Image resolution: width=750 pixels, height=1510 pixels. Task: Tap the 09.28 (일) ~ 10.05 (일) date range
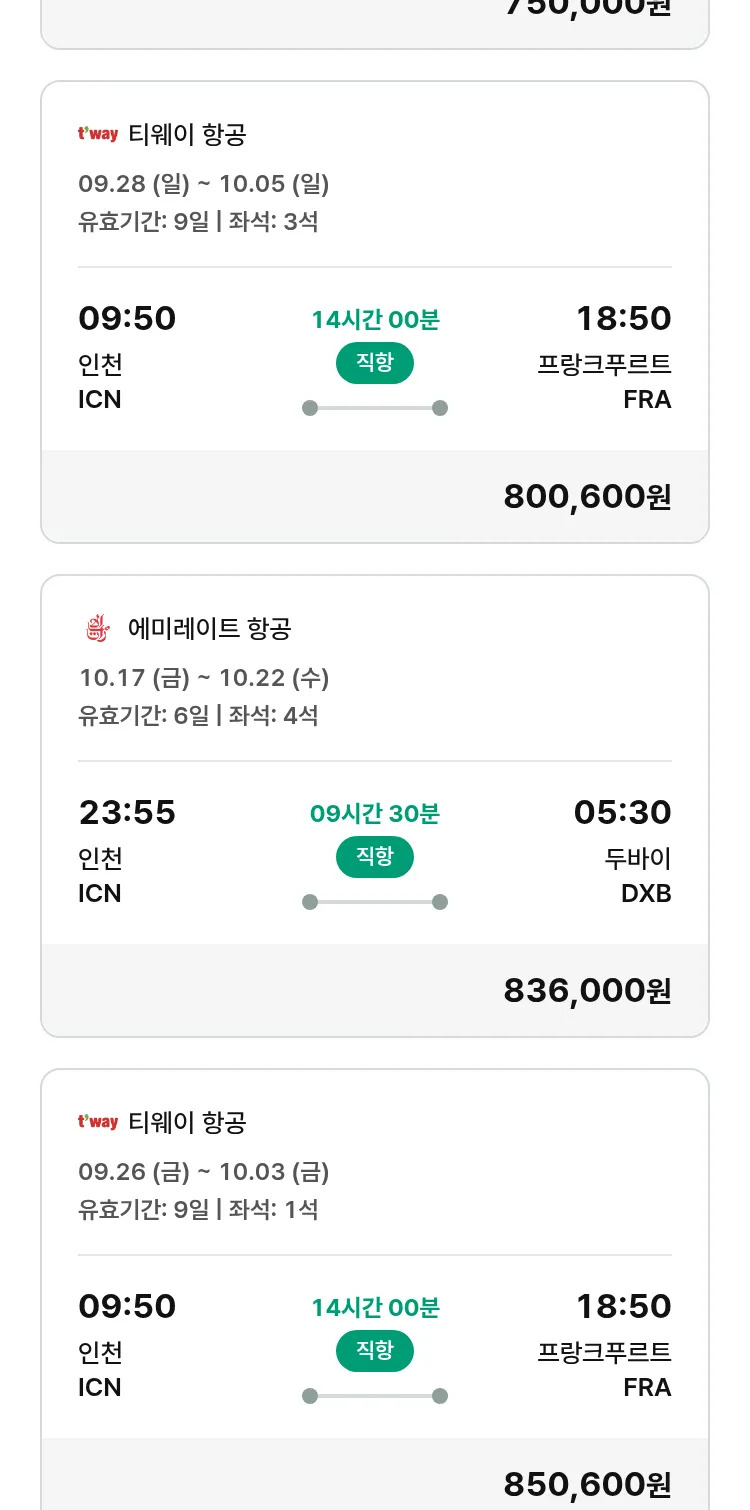(204, 184)
